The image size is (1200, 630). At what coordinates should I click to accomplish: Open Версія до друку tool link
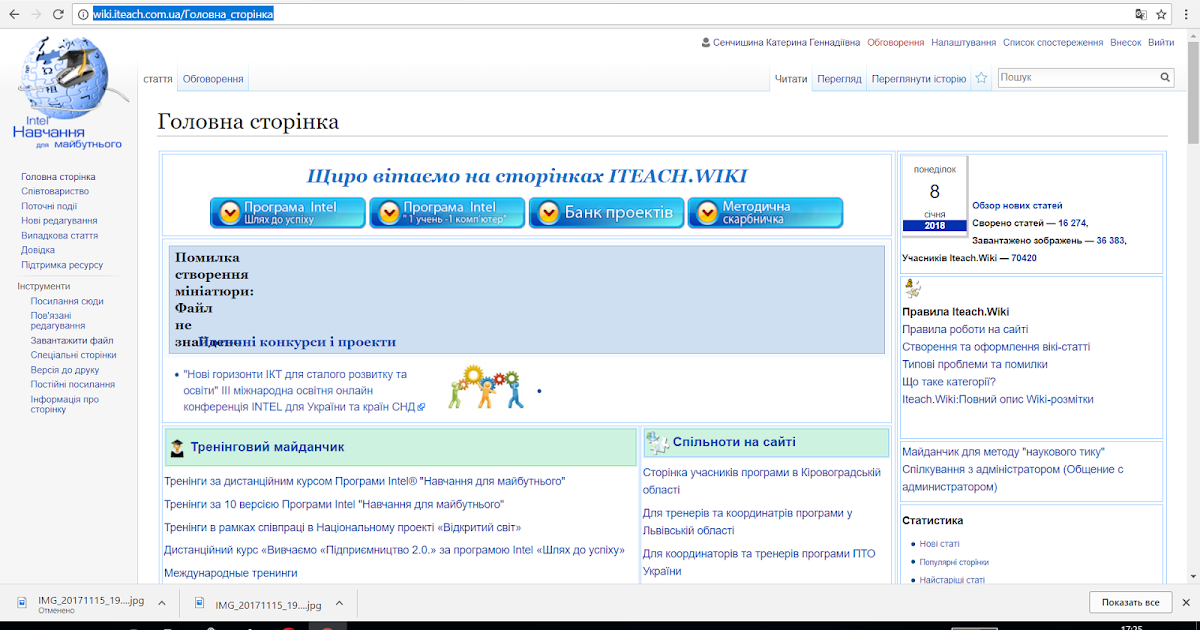point(64,370)
